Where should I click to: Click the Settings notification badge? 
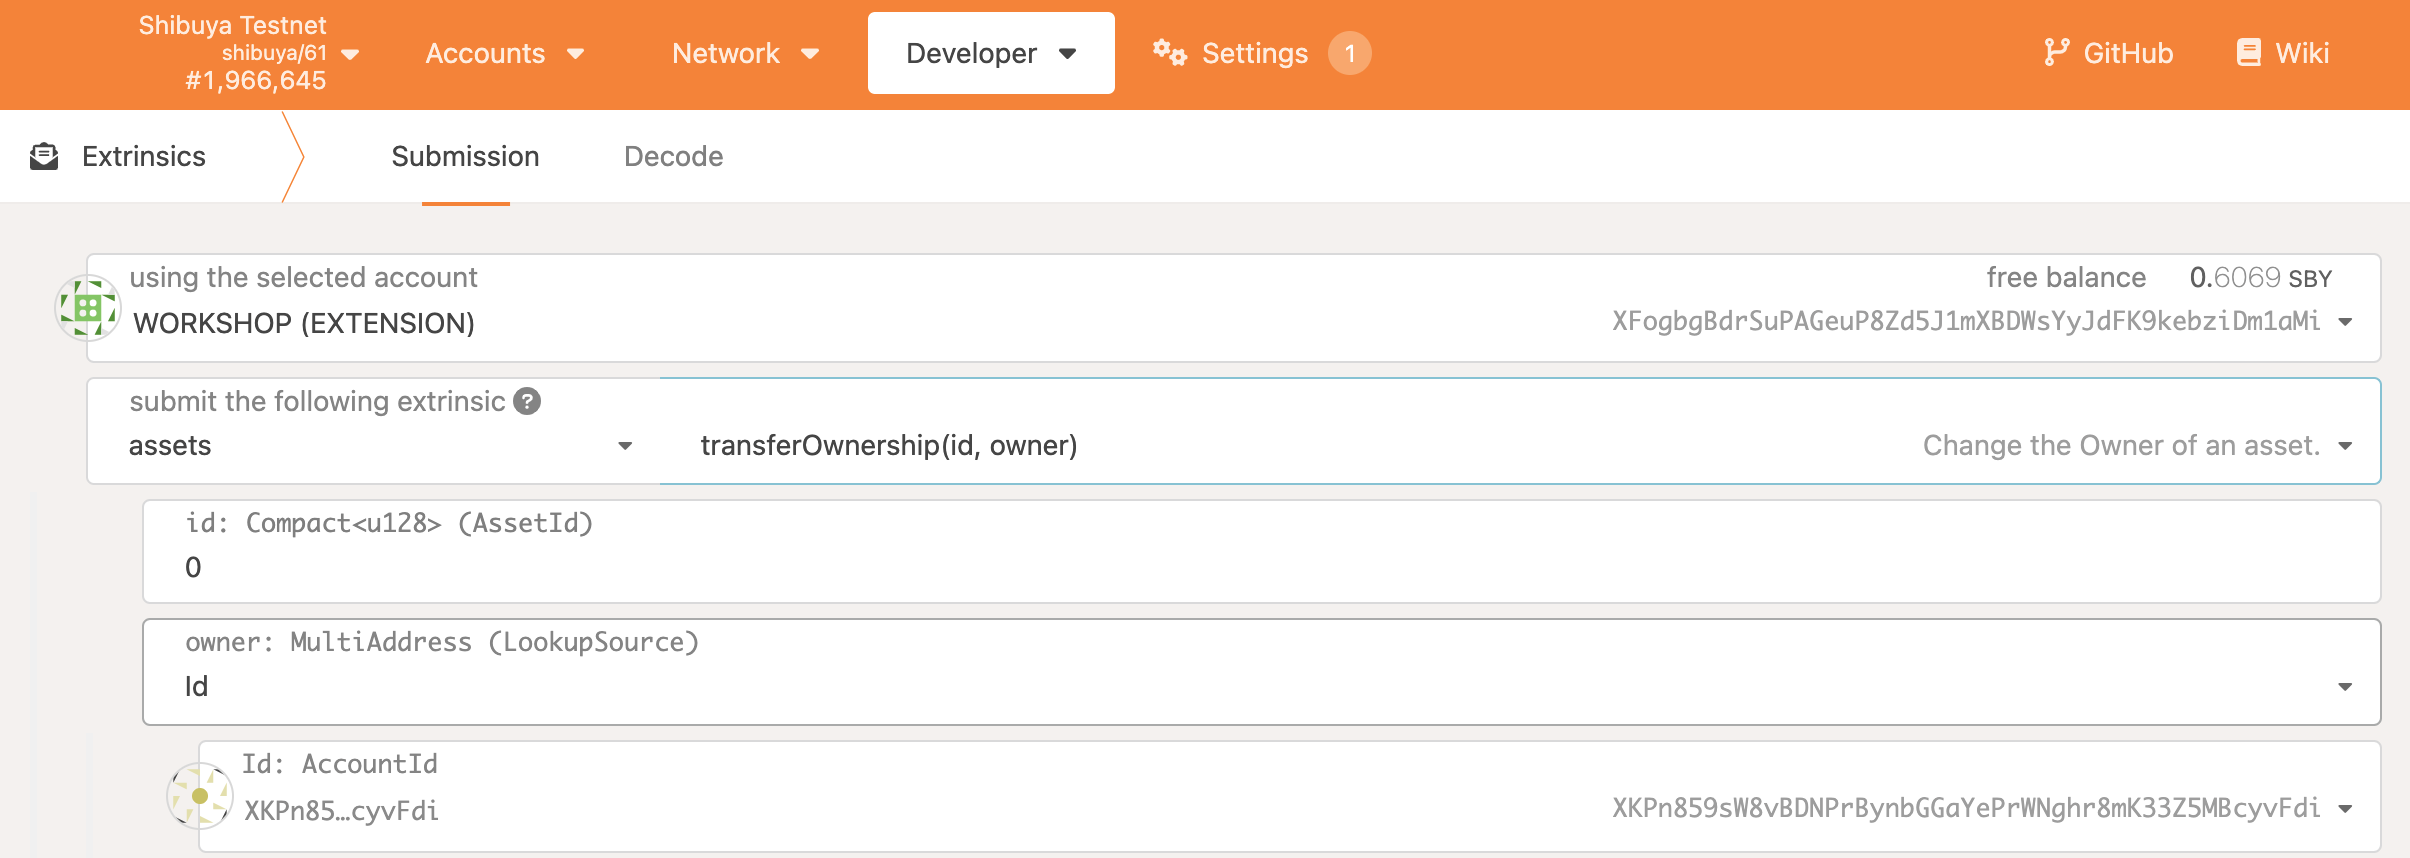coord(1349,53)
